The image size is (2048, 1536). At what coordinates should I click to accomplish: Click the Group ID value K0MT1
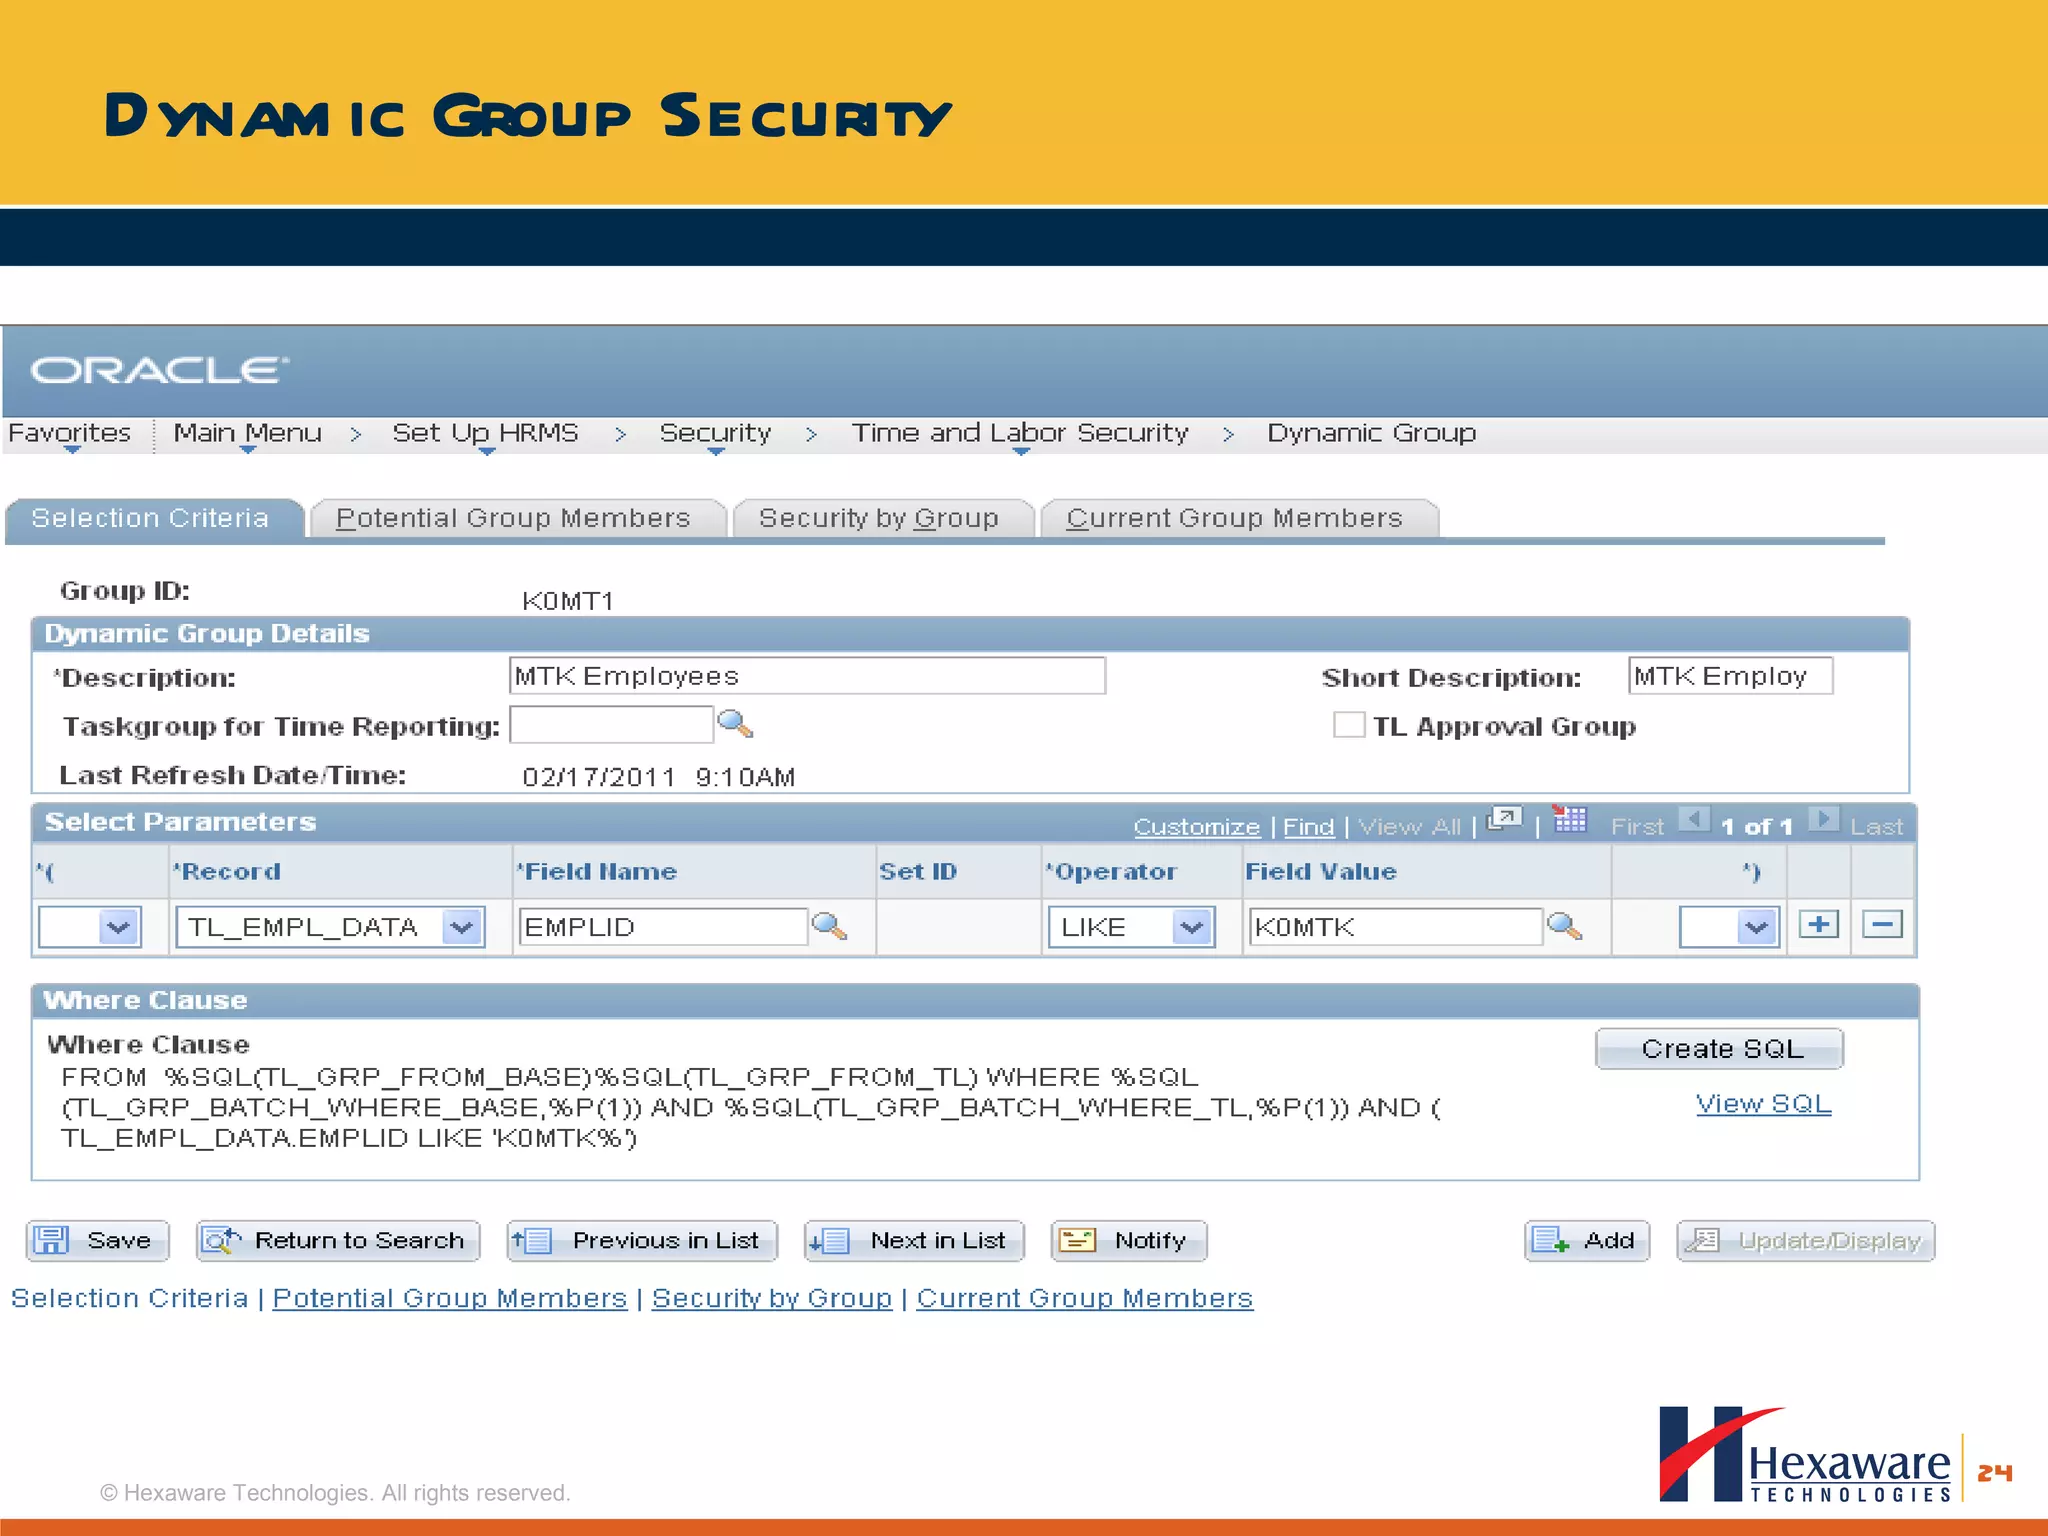pyautogui.click(x=568, y=601)
